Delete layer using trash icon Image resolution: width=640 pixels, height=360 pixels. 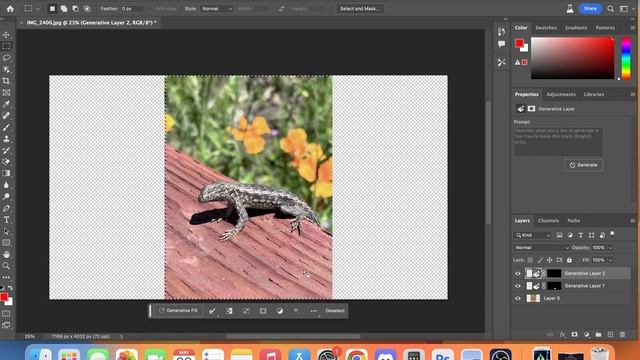click(622, 335)
